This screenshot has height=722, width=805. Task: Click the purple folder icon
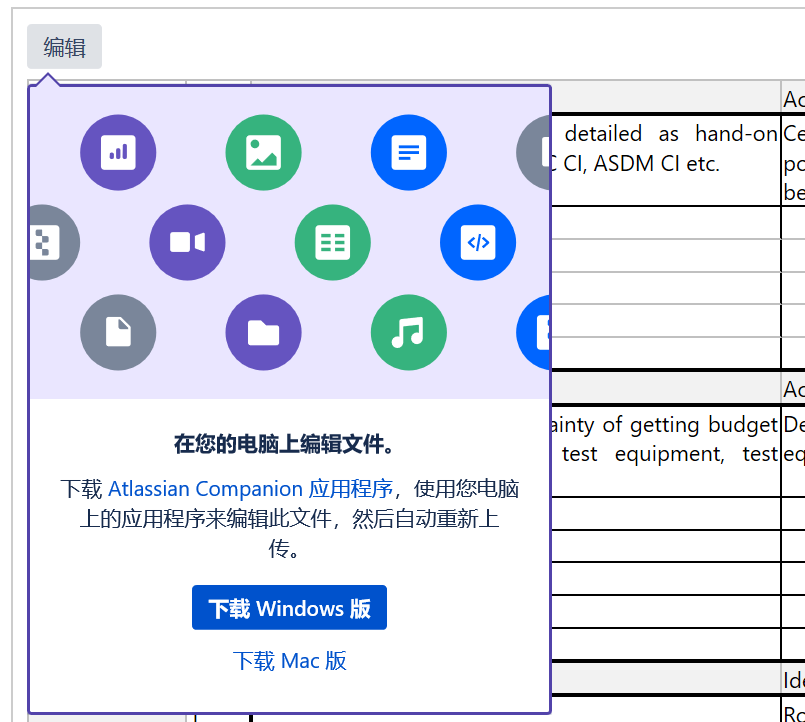point(263,332)
